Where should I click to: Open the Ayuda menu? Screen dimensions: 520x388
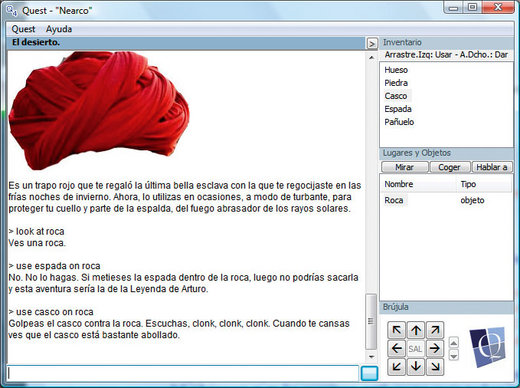tap(59, 29)
